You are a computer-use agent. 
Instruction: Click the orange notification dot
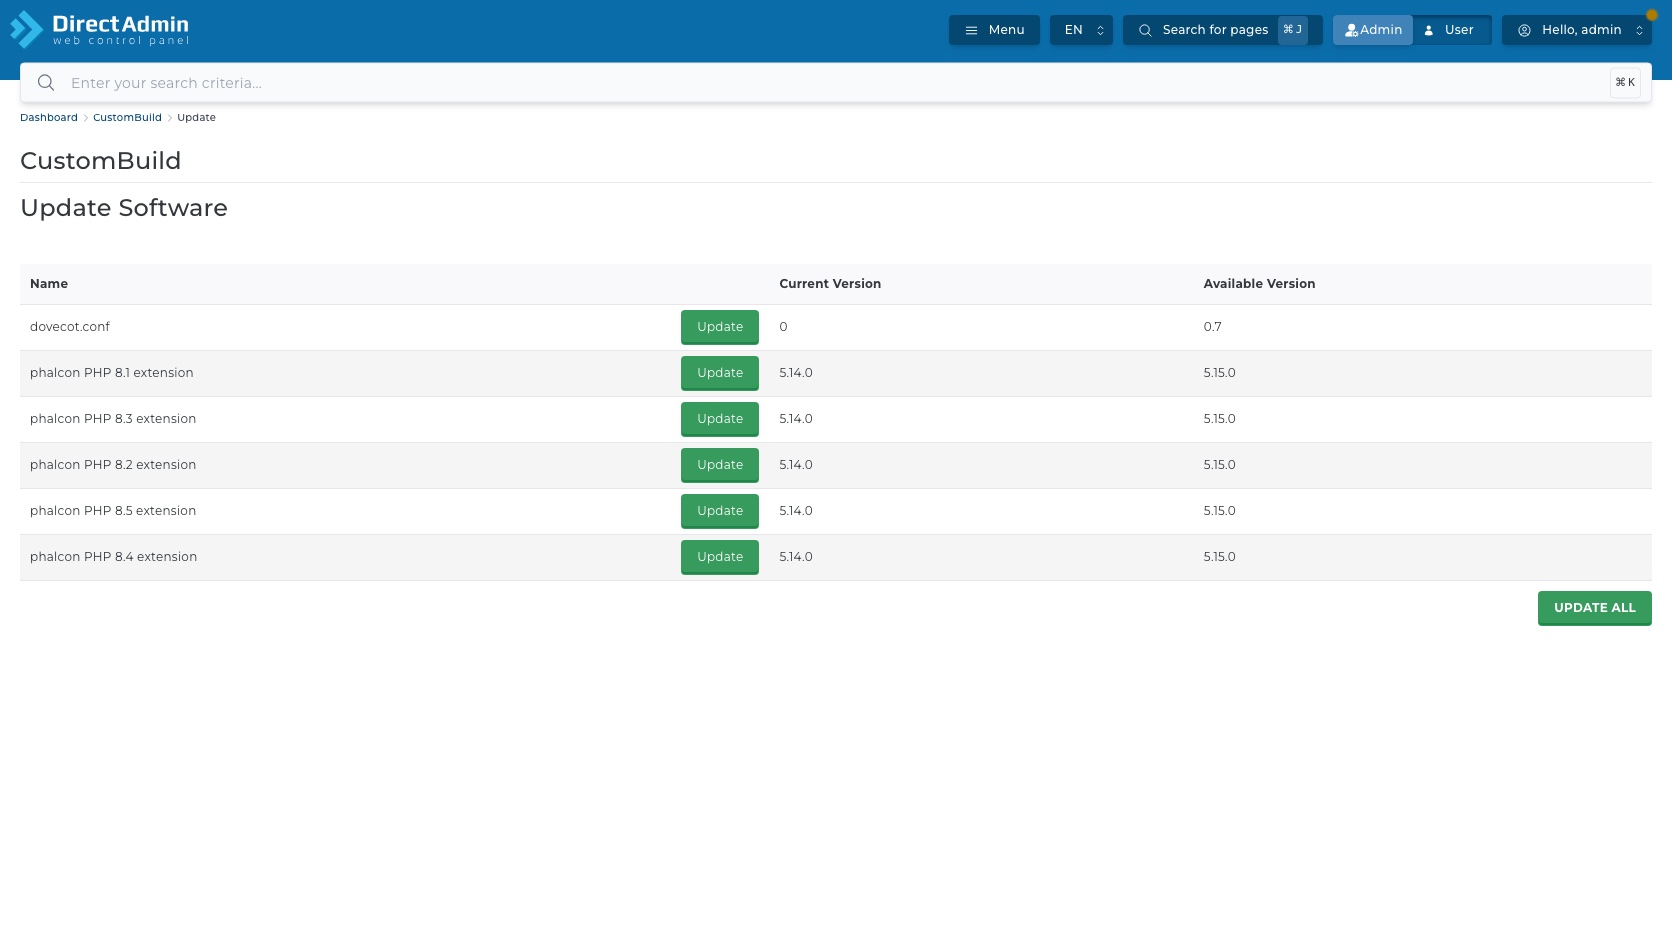pyautogui.click(x=1652, y=15)
